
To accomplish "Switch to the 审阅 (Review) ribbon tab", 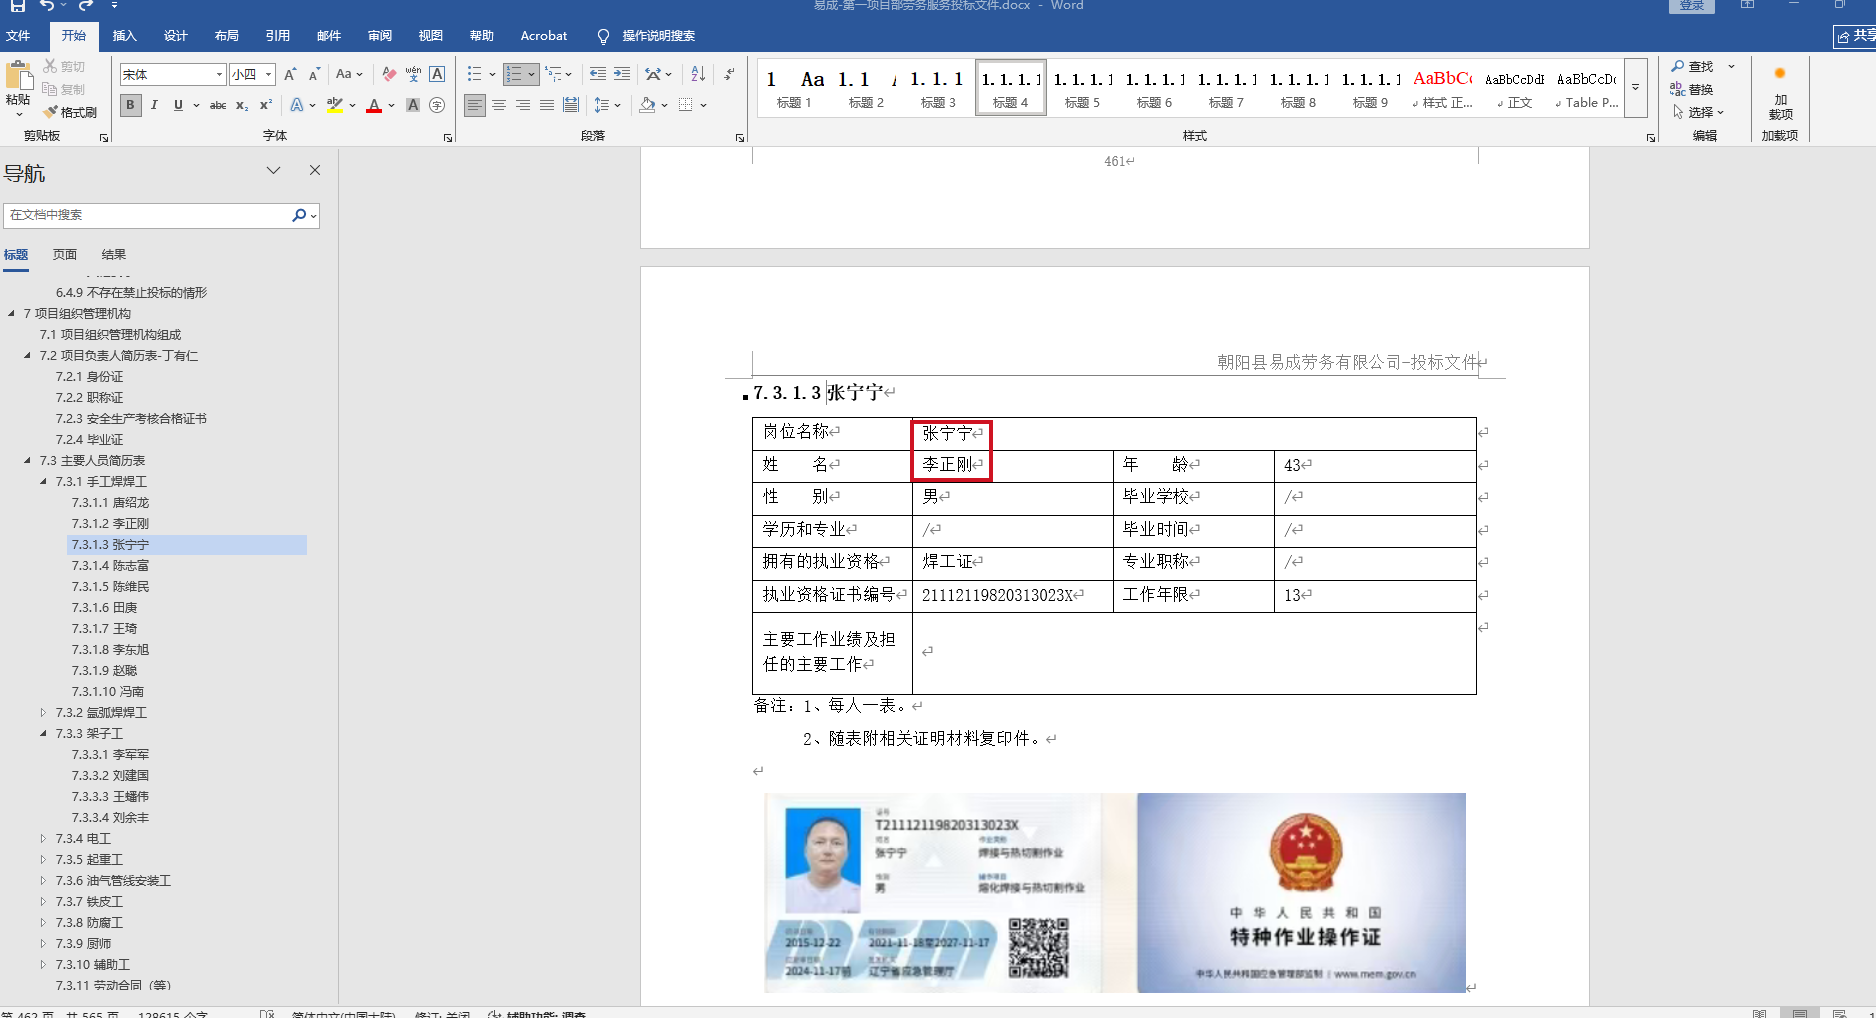I will click(x=380, y=36).
